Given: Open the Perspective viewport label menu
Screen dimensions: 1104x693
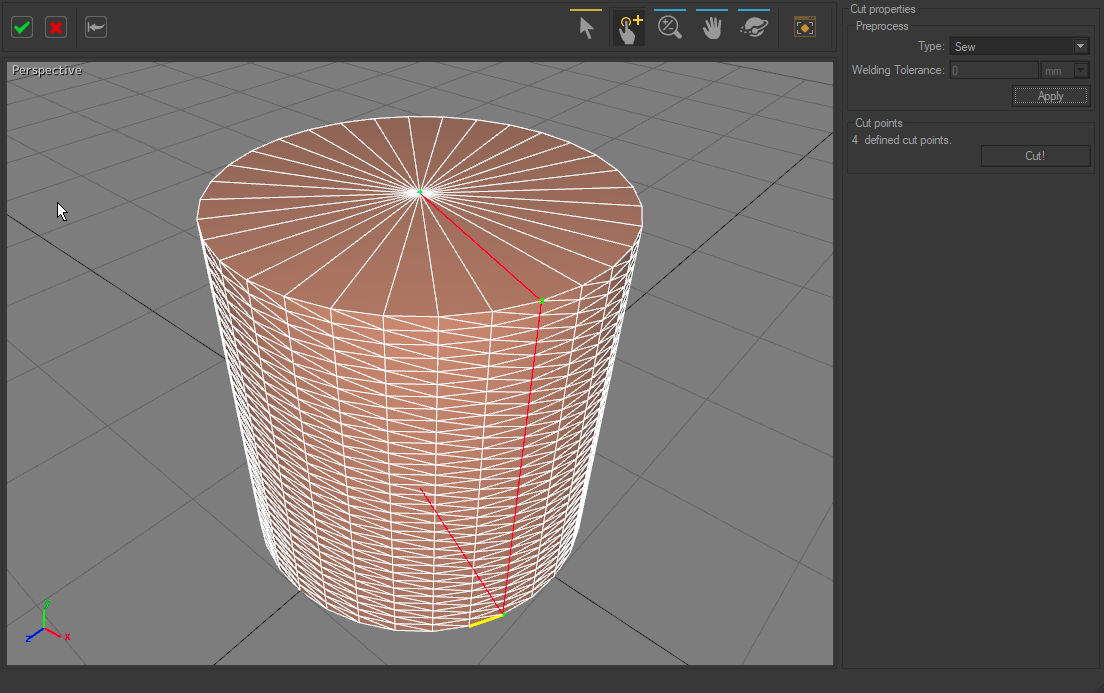Looking at the screenshot, I should [47, 71].
